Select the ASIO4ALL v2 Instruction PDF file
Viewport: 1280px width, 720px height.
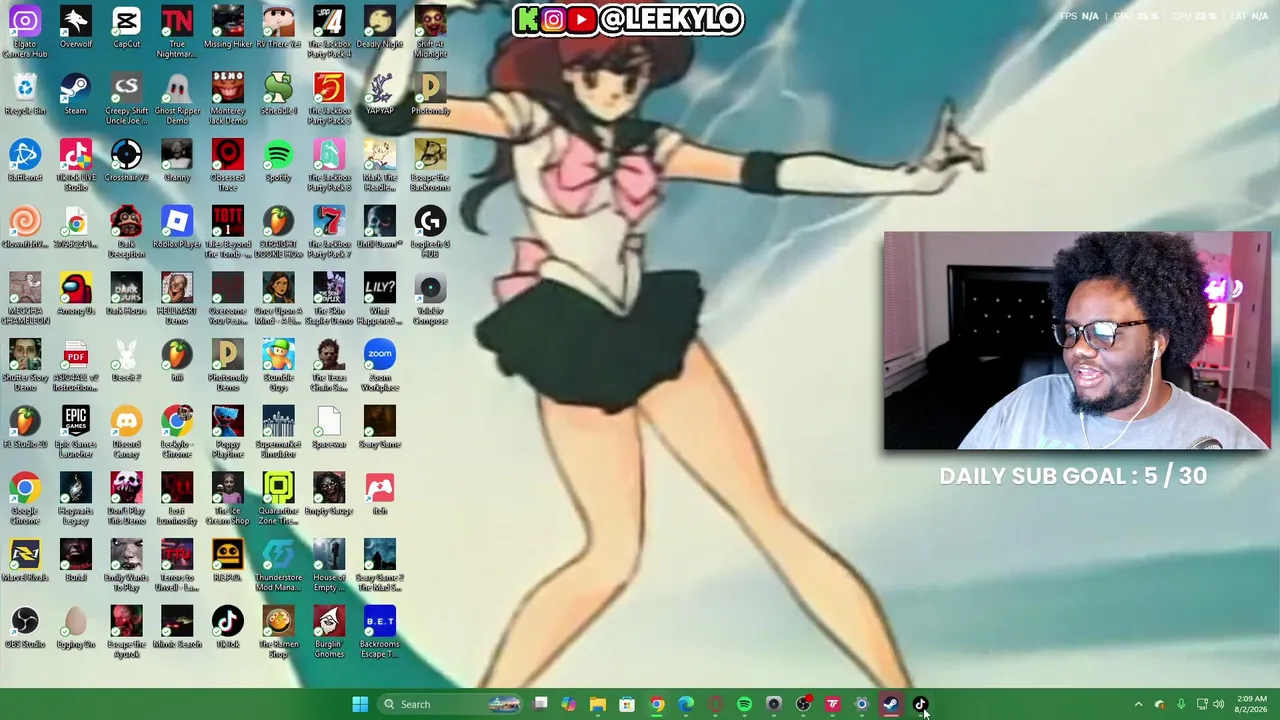click(76, 365)
